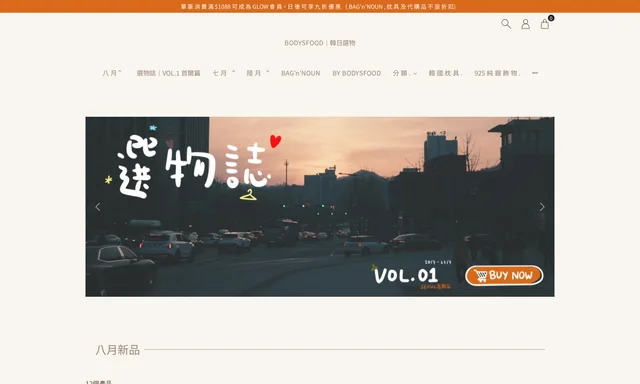
Task: Click the BUY NOW banner button
Action: pos(504,275)
